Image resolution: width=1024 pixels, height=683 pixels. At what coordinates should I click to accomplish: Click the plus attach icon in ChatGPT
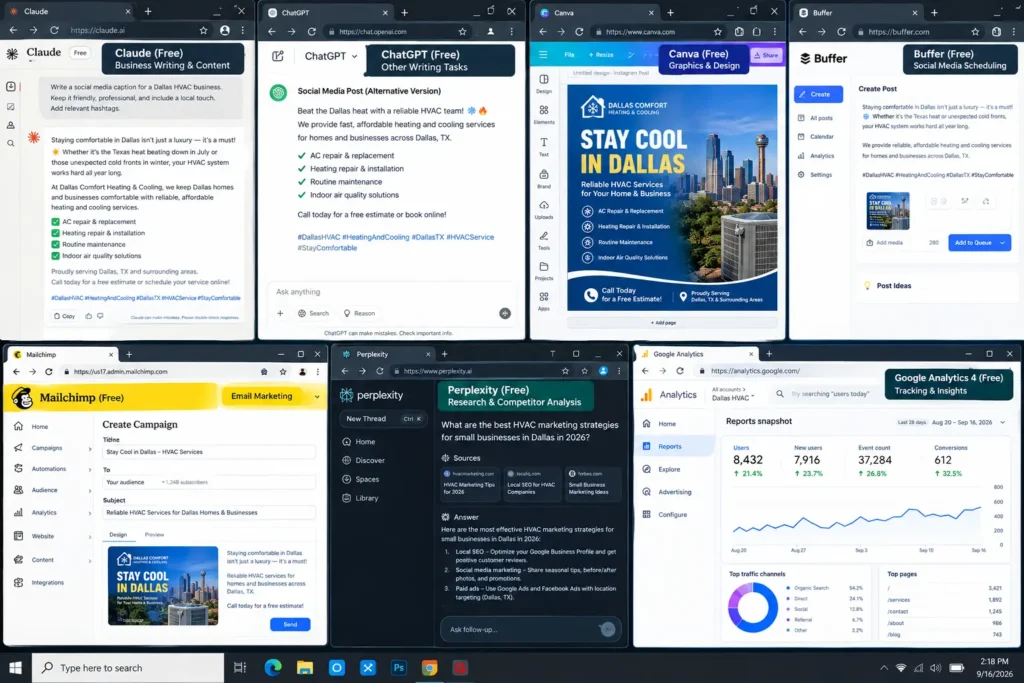[280, 313]
